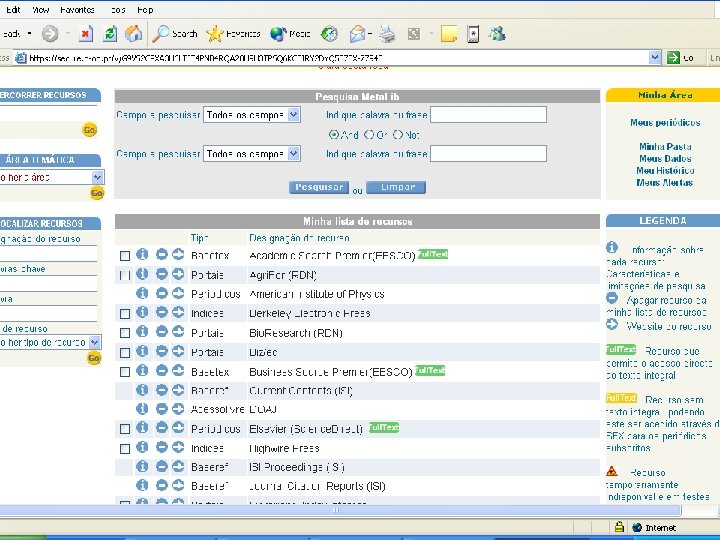Remove AgriFor (RDN) with its minus icon
Image resolution: width=720 pixels, height=540 pixels.
pyautogui.click(x=161, y=274)
